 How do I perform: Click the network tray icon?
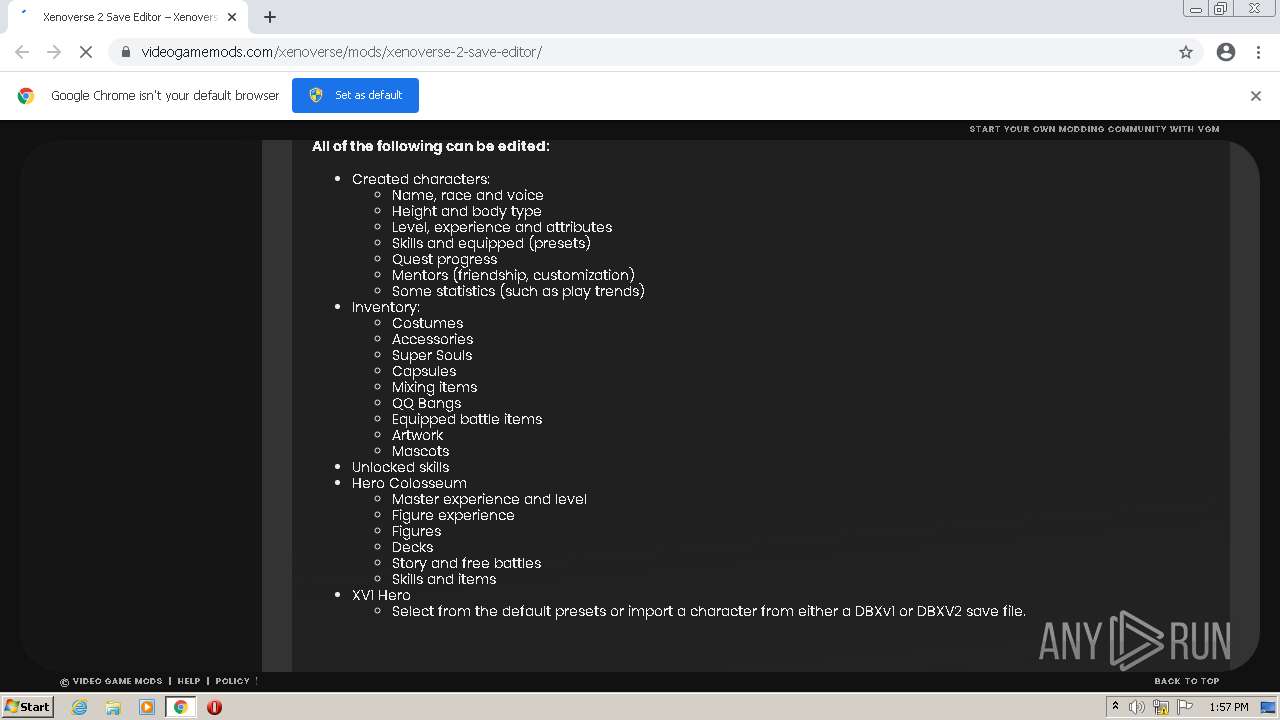[x=1161, y=707]
